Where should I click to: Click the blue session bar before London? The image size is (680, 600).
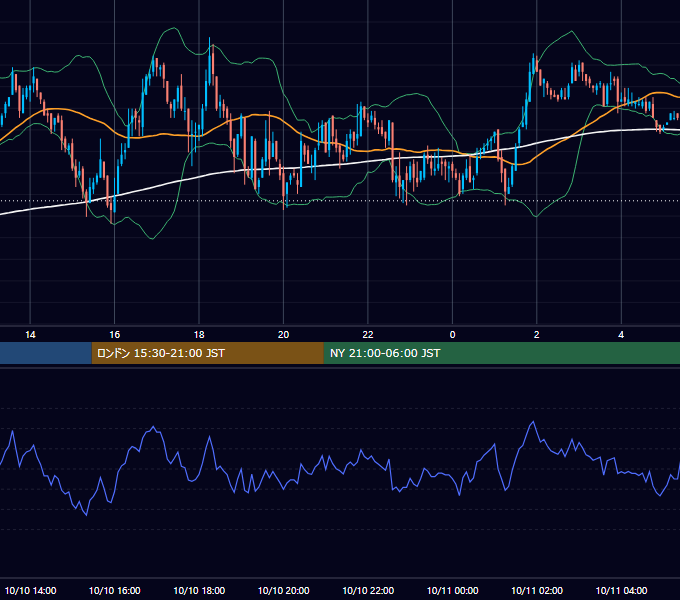pyautogui.click(x=46, y=353)
